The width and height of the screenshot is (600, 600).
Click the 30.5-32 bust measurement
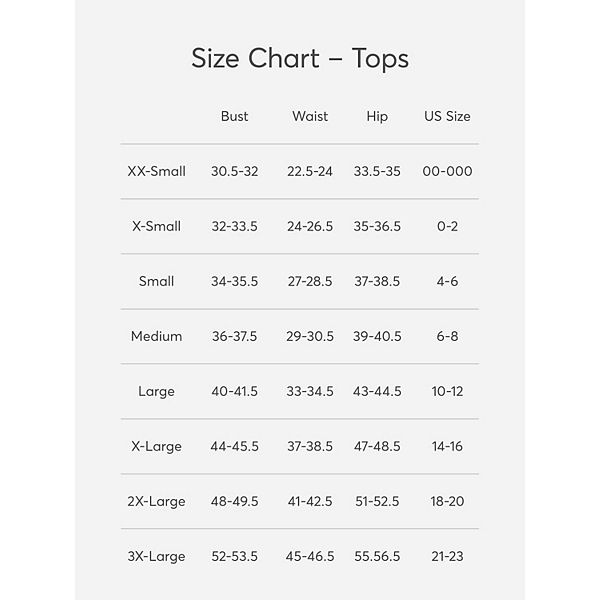tap(234, 171)
